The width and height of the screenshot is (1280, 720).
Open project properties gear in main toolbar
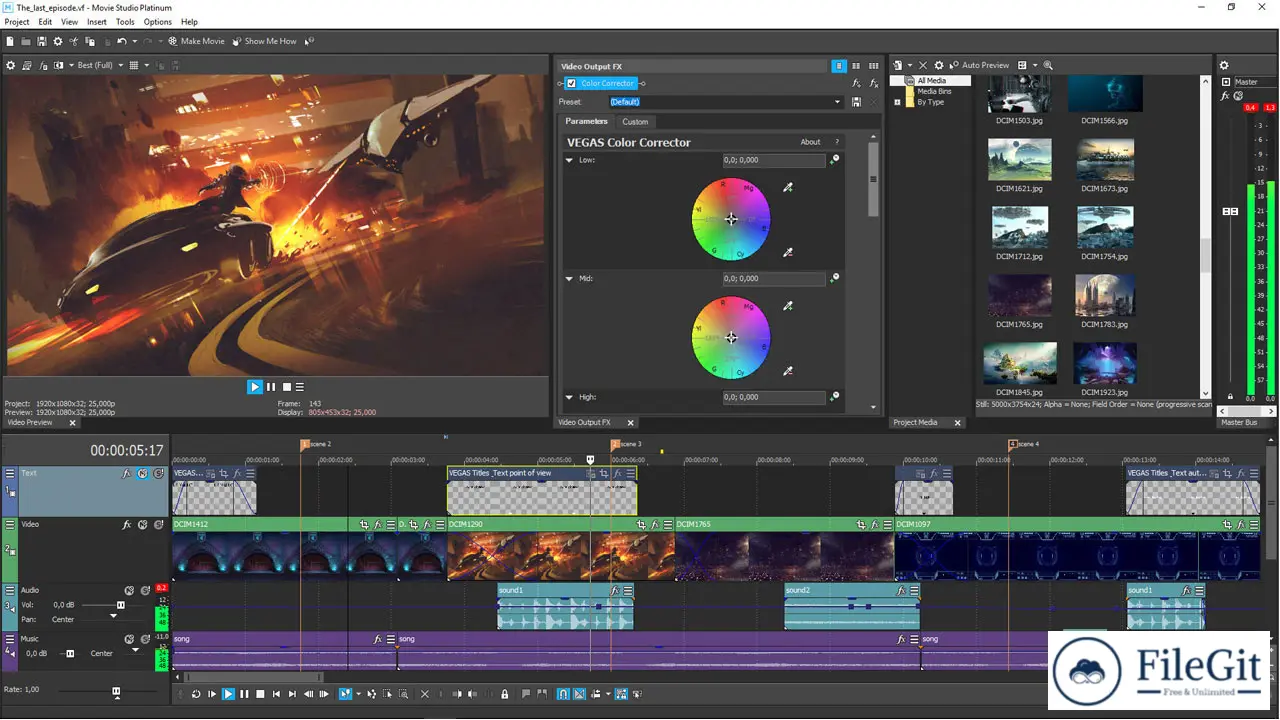click(58, 41)
